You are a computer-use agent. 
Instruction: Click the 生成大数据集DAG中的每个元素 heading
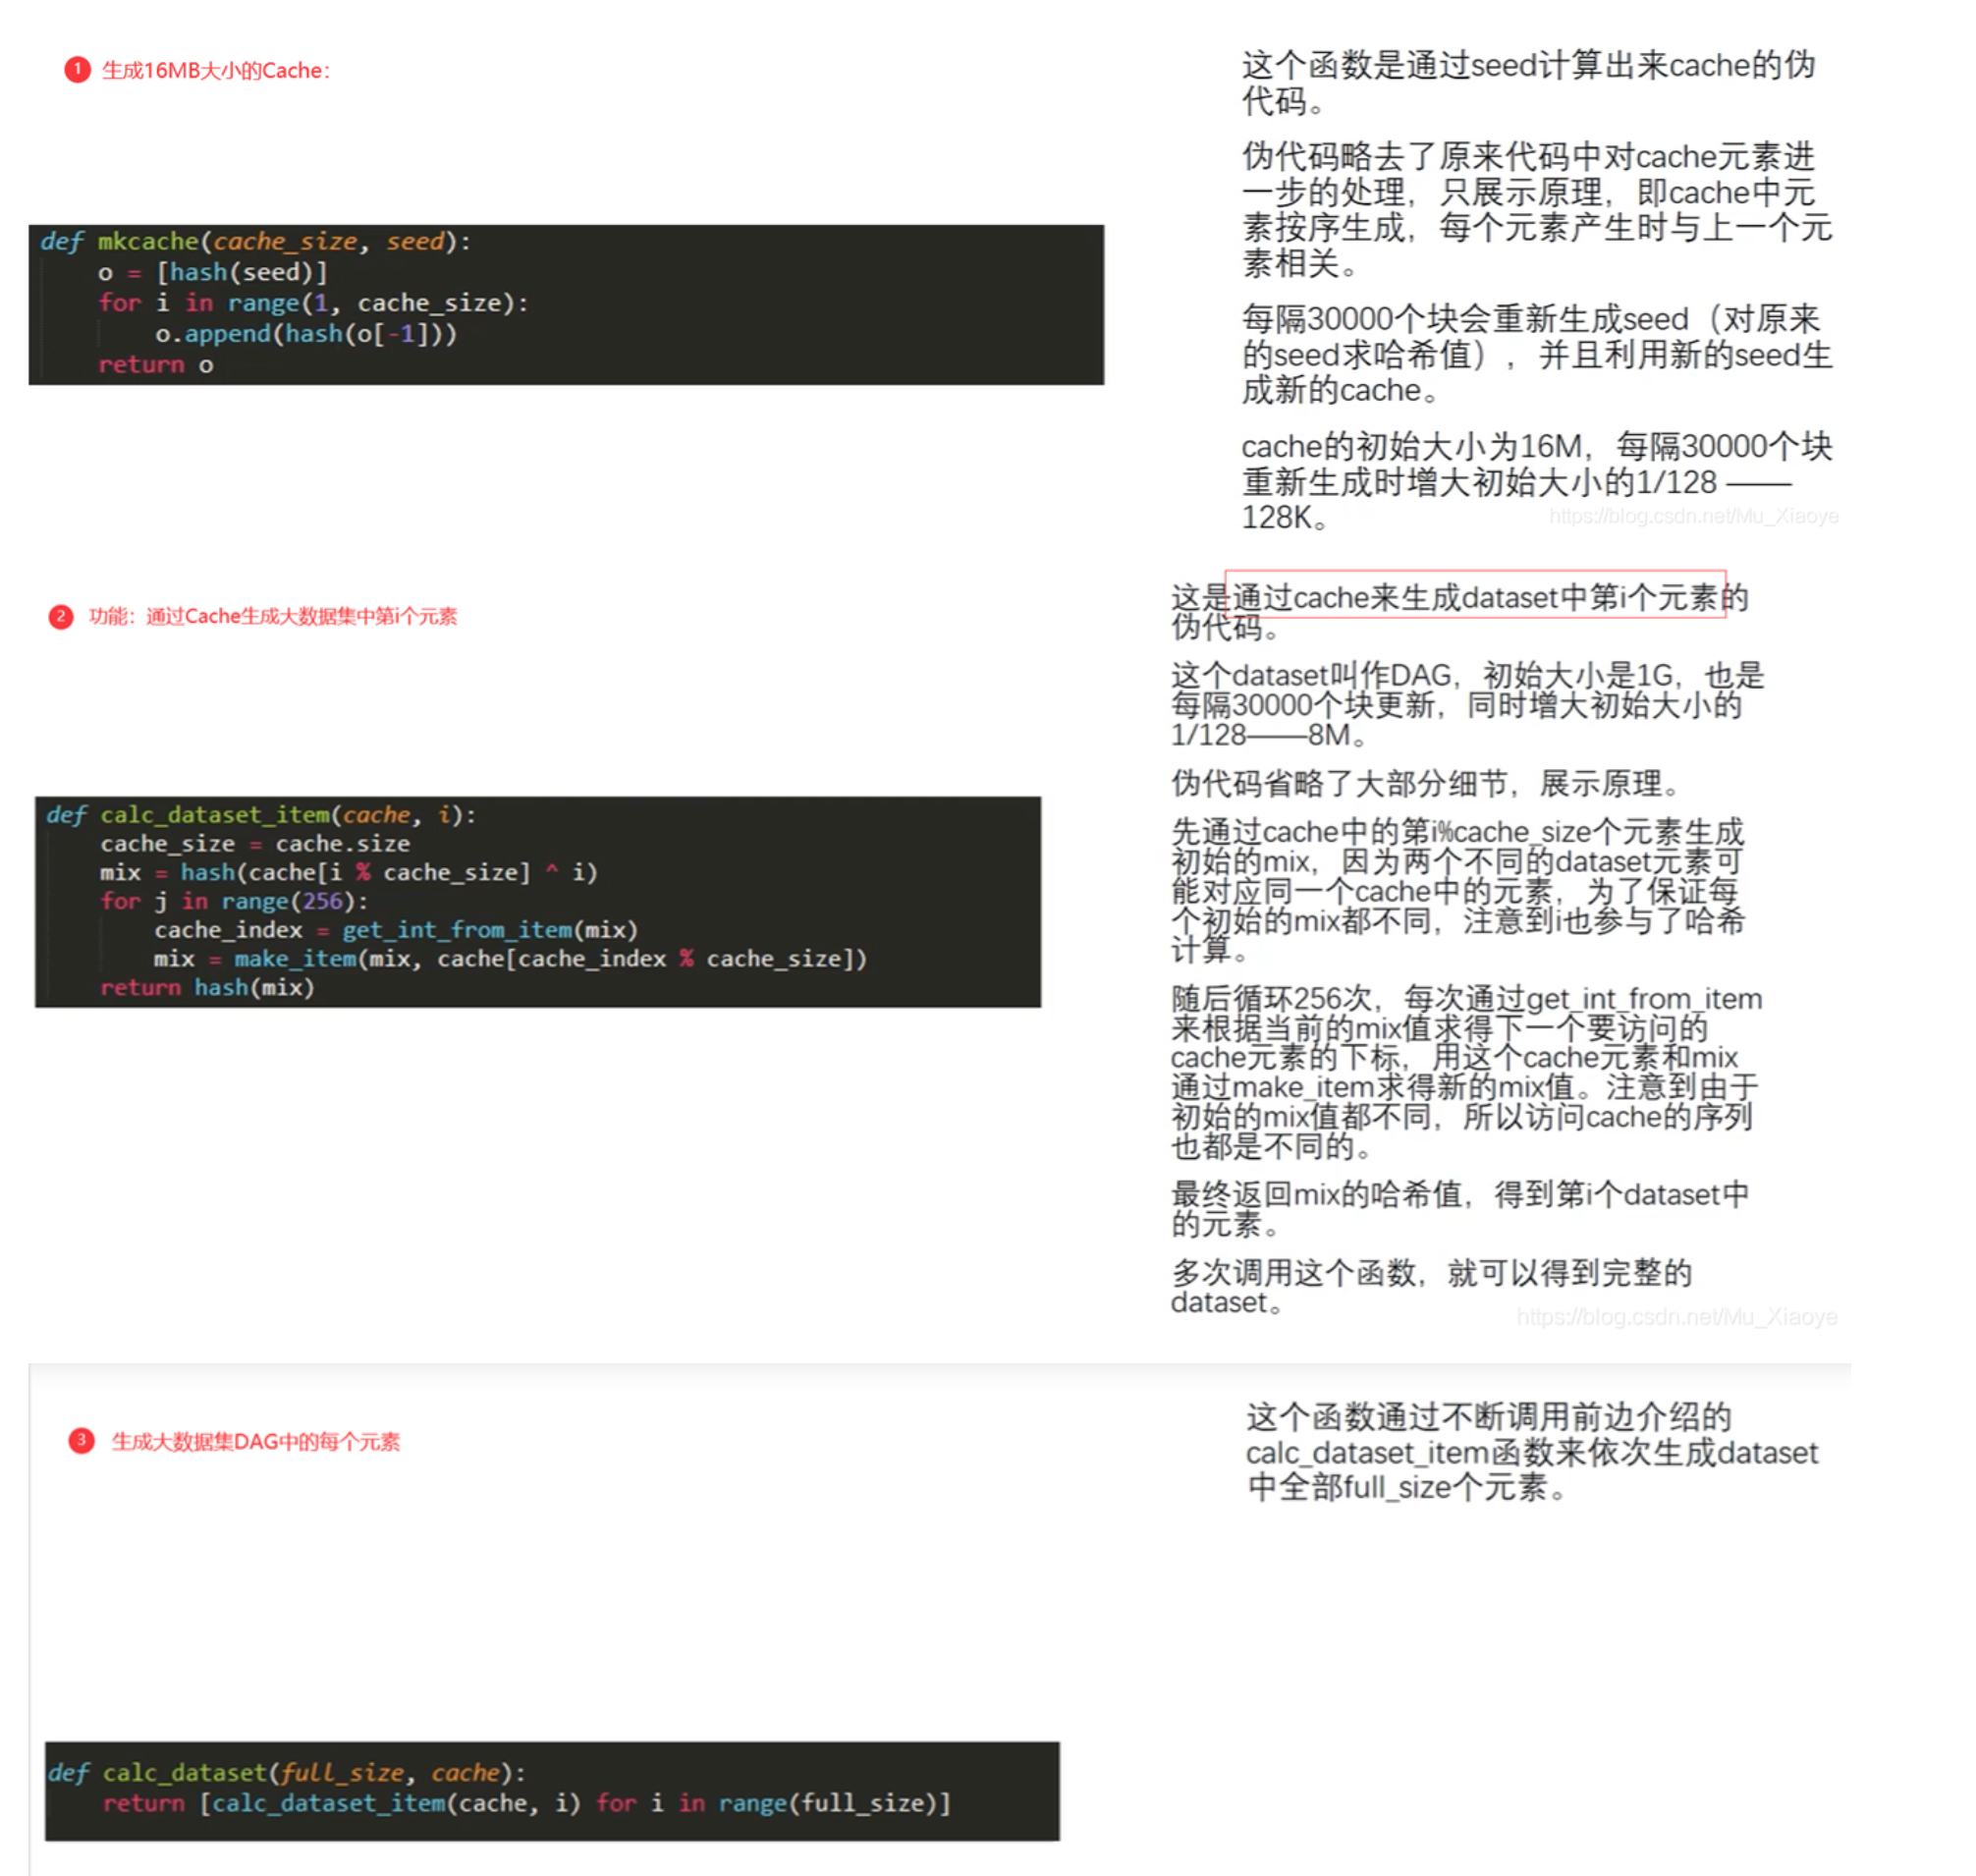[x=256, y=1442]
